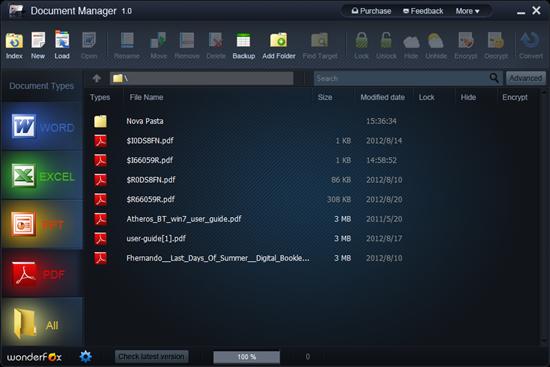The height and width of the screenshot is (367, 550).
Task: Click the Encrypt toolbar icon
Action: click(x=465, y=46)
